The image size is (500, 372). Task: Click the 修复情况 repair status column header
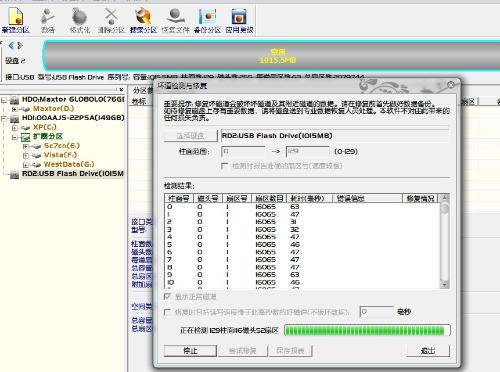point(421,198)
